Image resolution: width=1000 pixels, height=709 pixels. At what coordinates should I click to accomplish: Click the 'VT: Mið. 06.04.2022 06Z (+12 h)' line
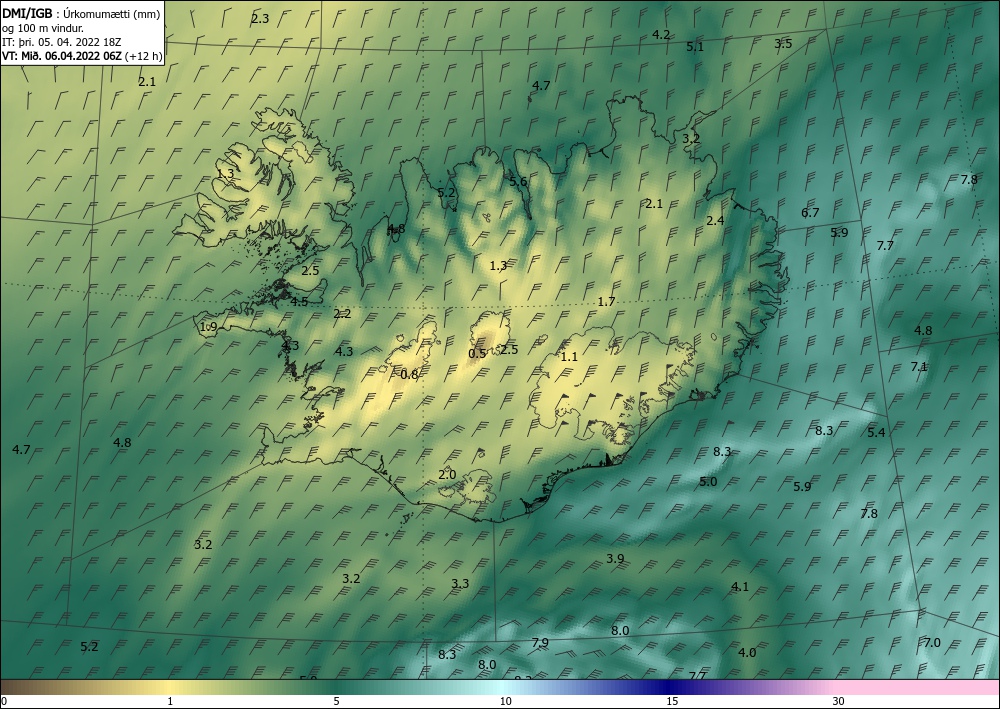[82, 56]
